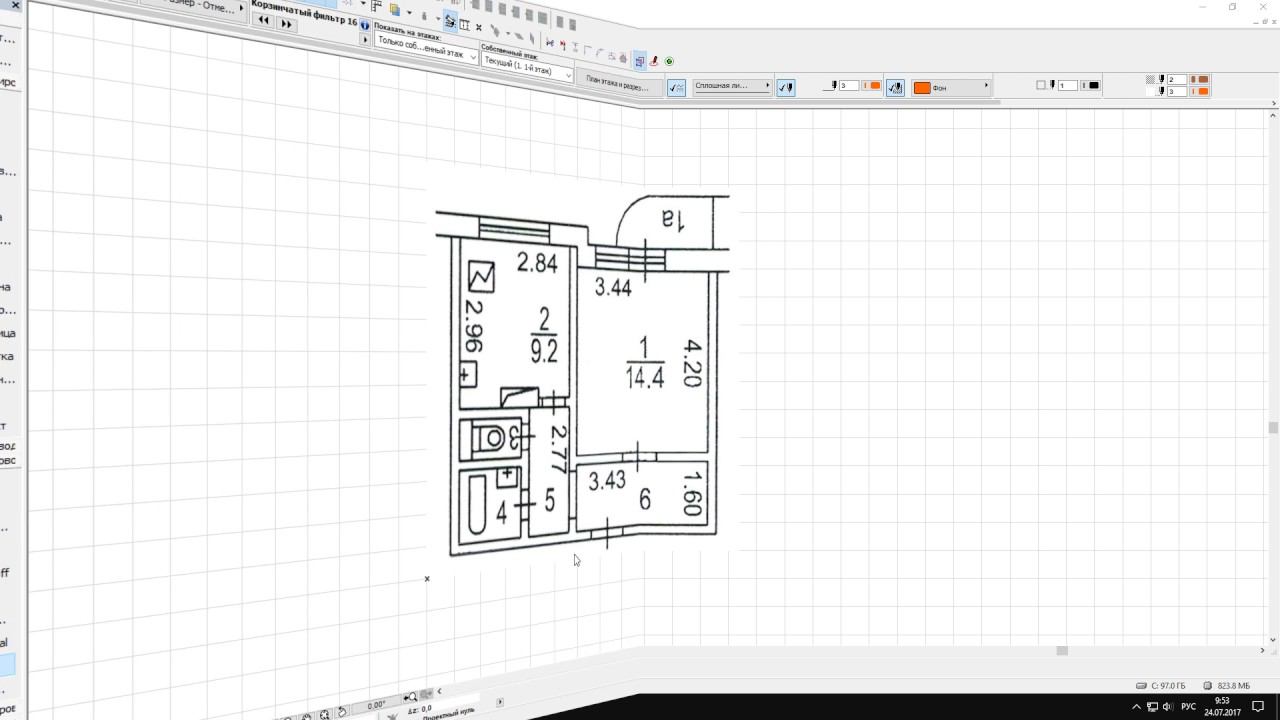Screen dimensions: 1280x720
Task: Click the rotate-view icon left of angle field
Action: (x=342, y=712)
